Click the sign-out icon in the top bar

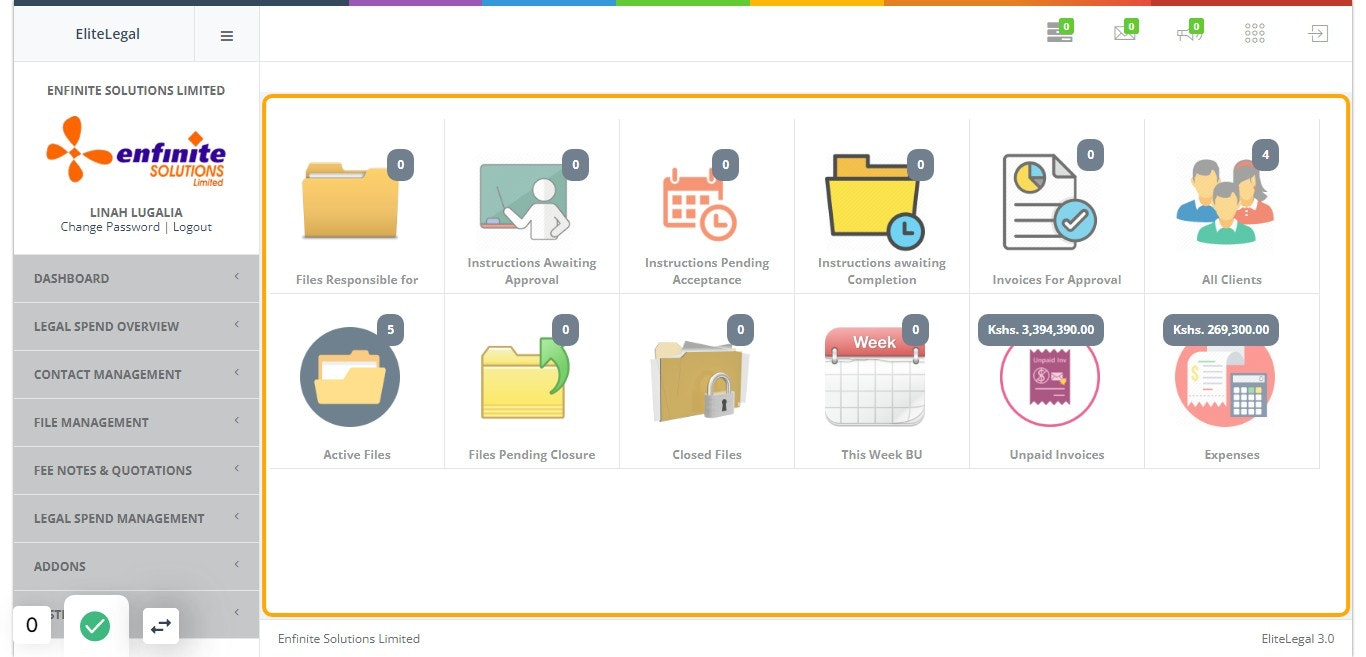pos(1318,32)
